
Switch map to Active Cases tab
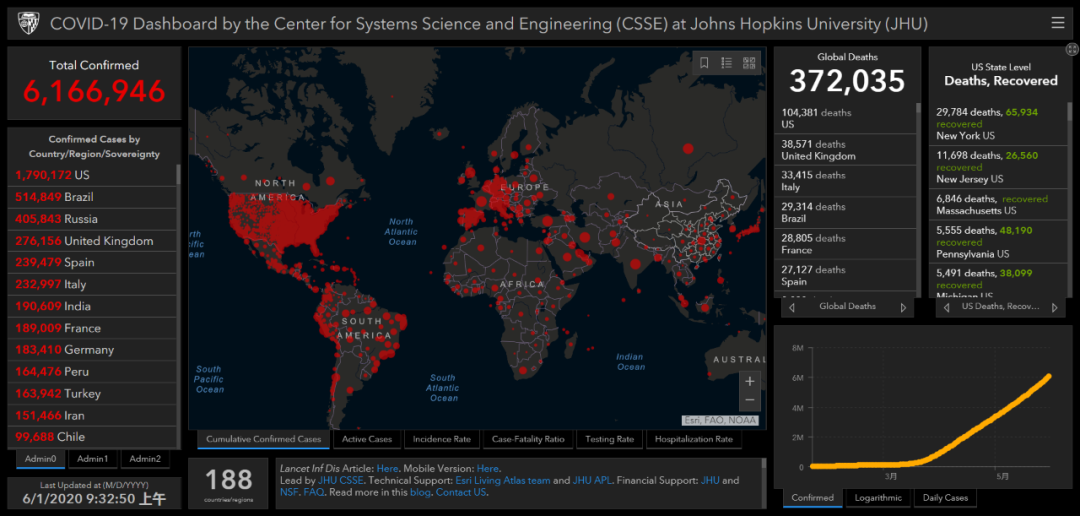(367, 439)
